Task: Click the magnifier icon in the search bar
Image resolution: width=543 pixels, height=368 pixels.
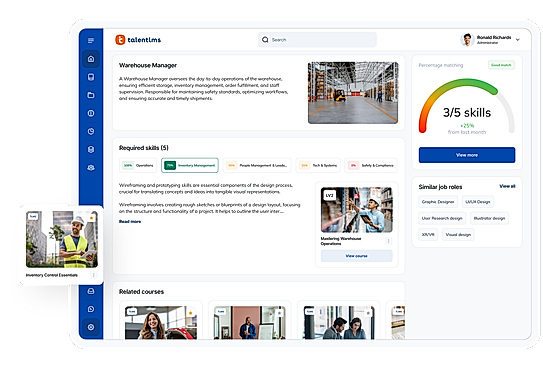Action: pos(265,40)
